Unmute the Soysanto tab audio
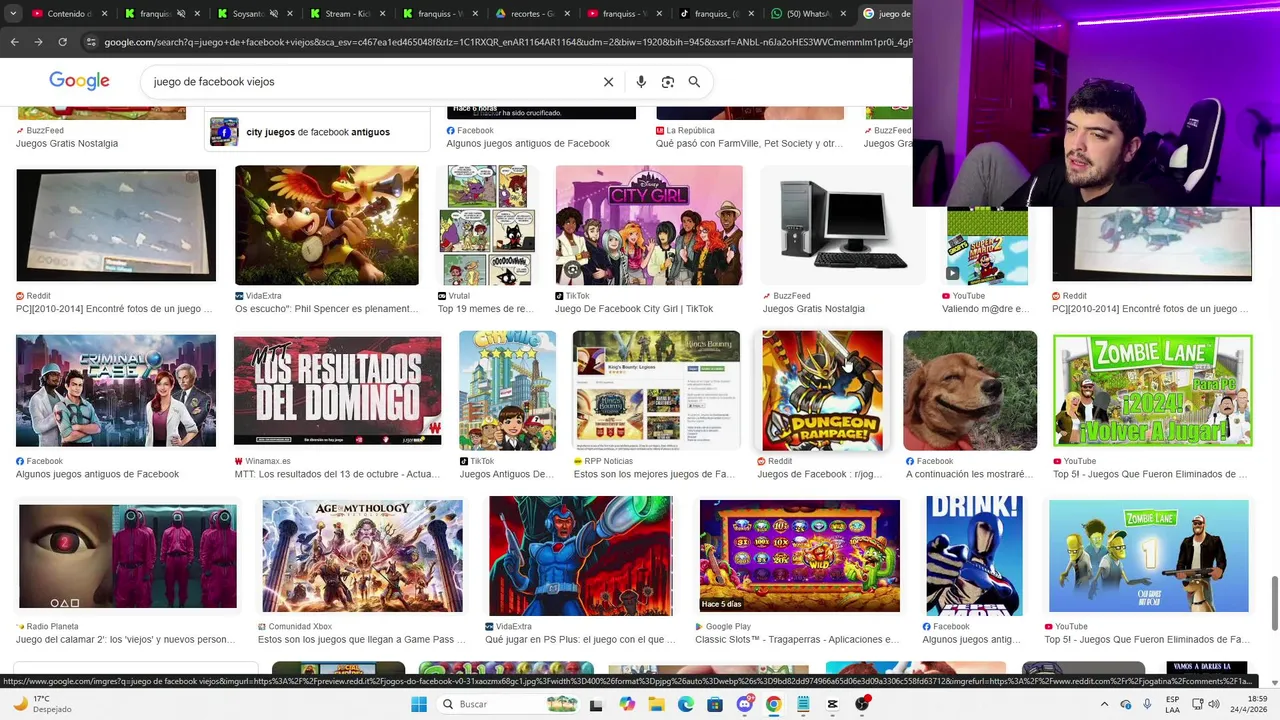The height and width of the screenshot is (720, 1280). point(273,14)
